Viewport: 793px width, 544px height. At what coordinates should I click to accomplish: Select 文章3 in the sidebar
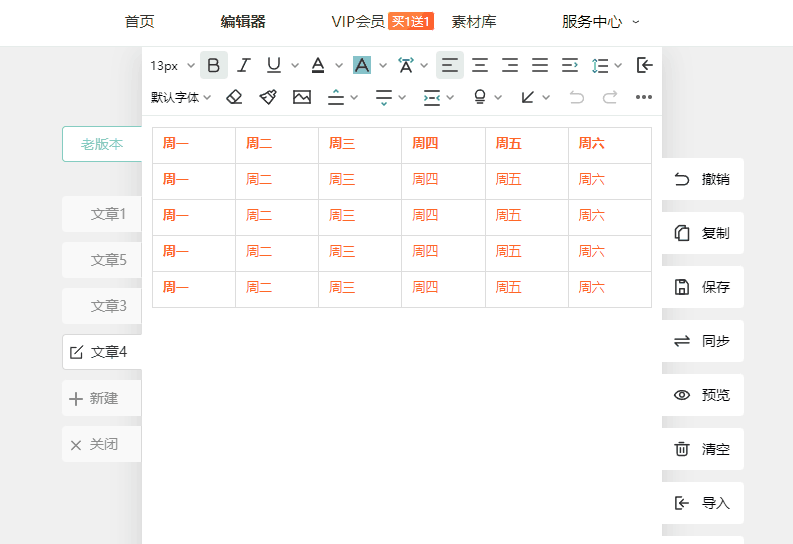[102, 306]
